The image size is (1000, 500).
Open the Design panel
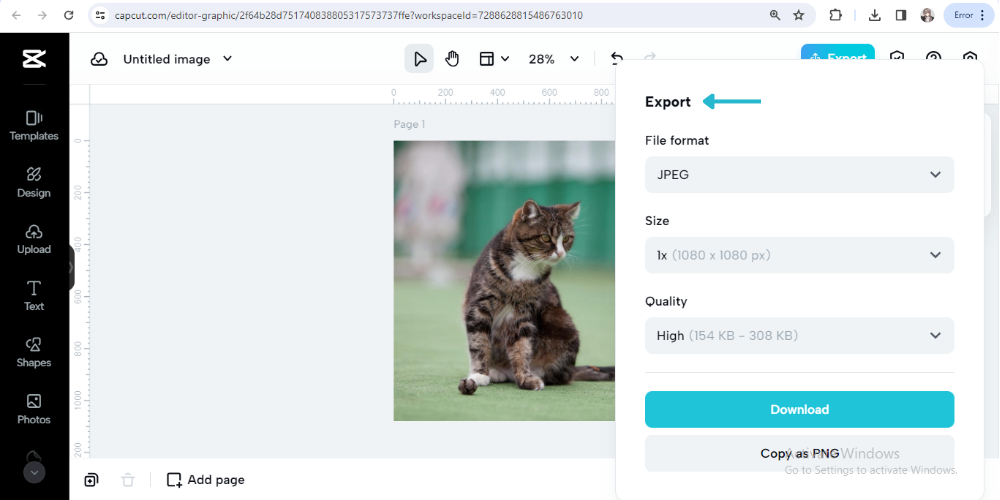click(x=34, y=182)
